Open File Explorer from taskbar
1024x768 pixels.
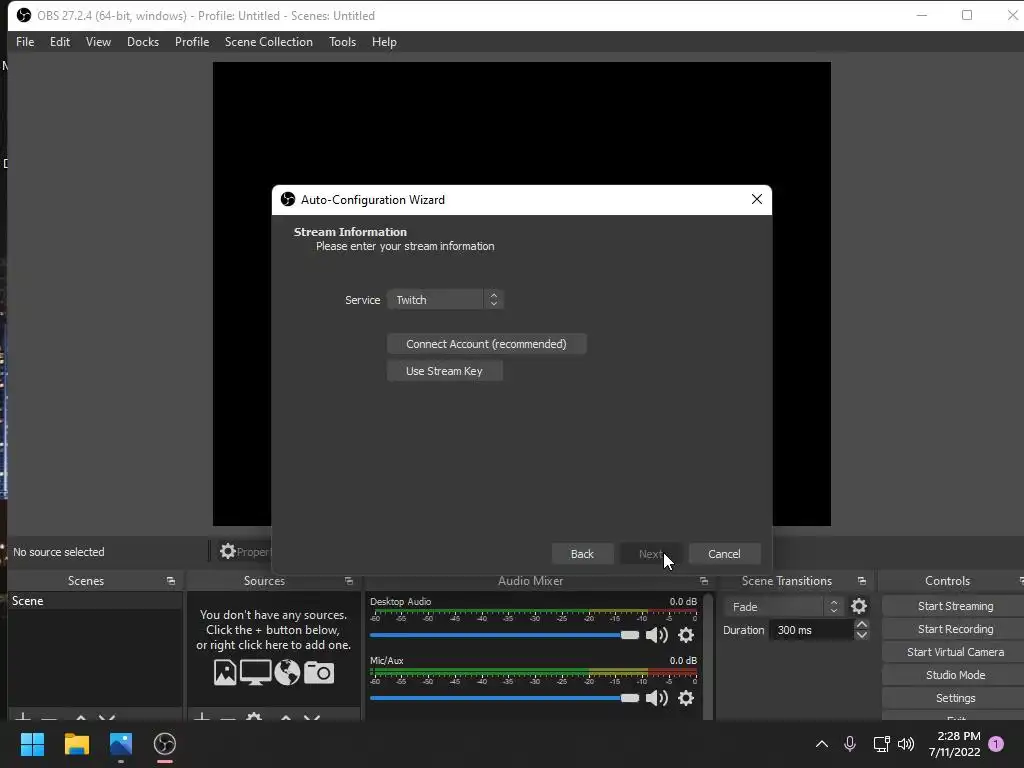pos(76,744)
